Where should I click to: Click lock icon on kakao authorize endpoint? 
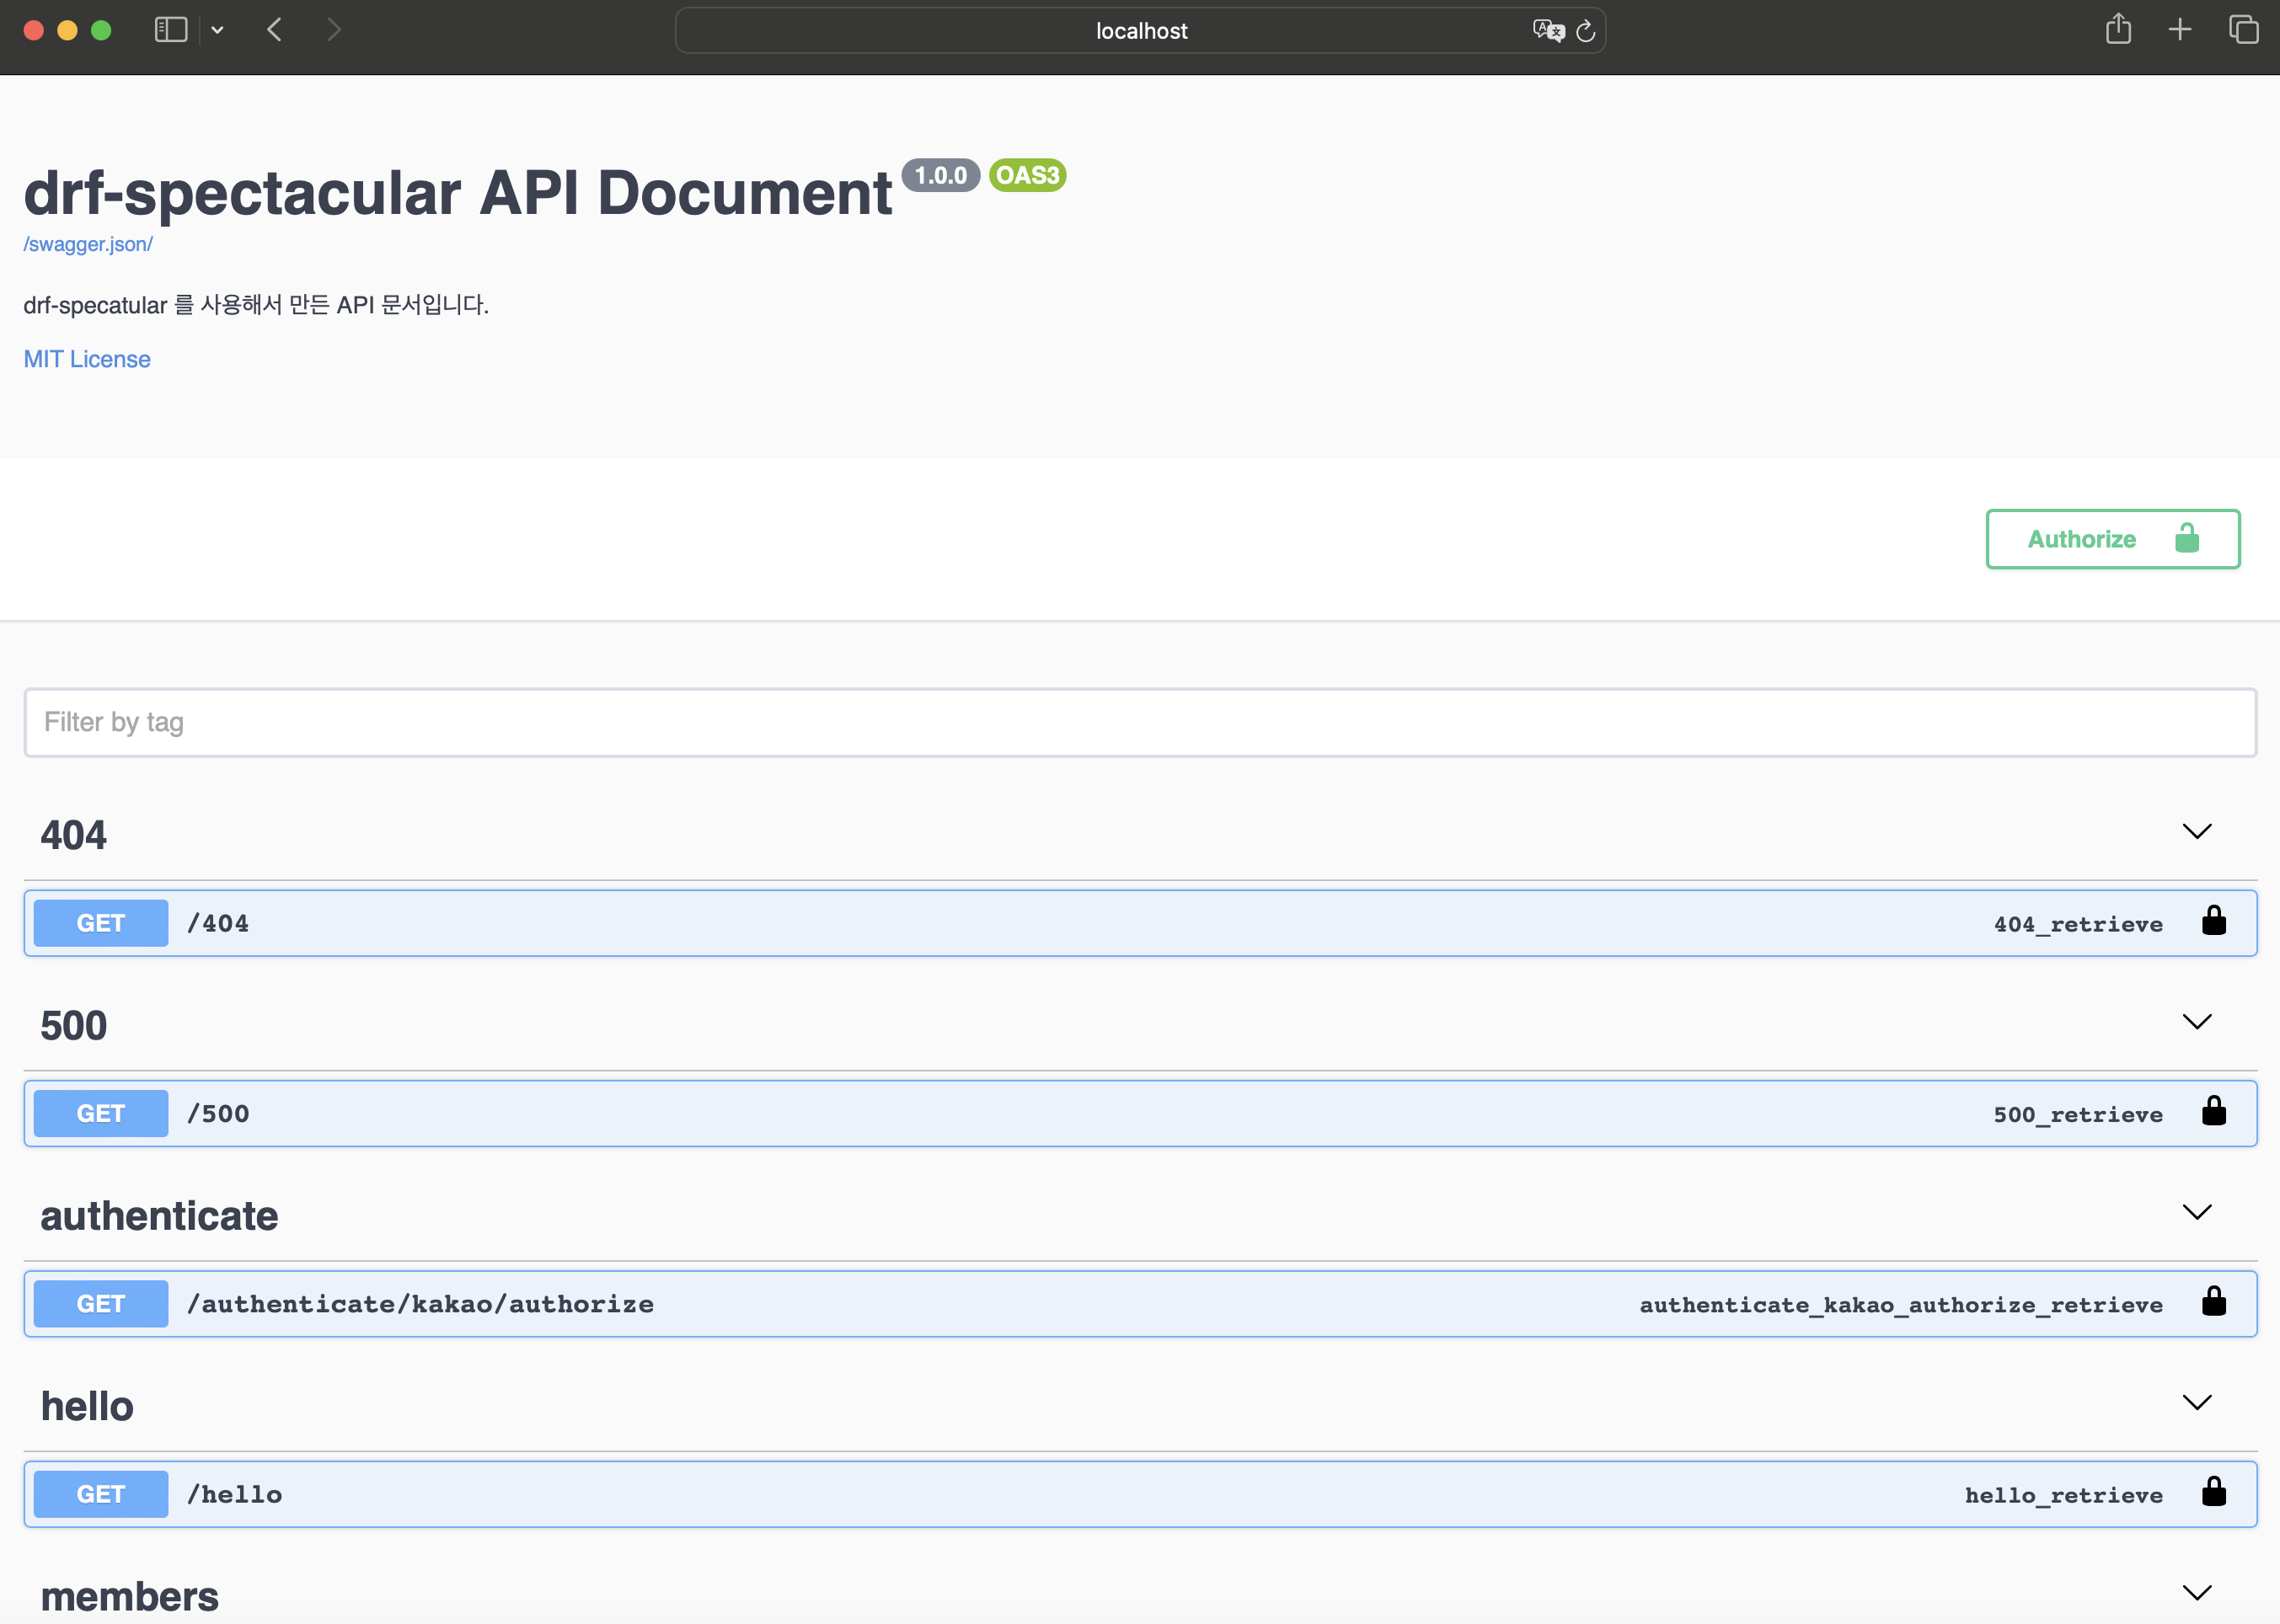2213,1301
